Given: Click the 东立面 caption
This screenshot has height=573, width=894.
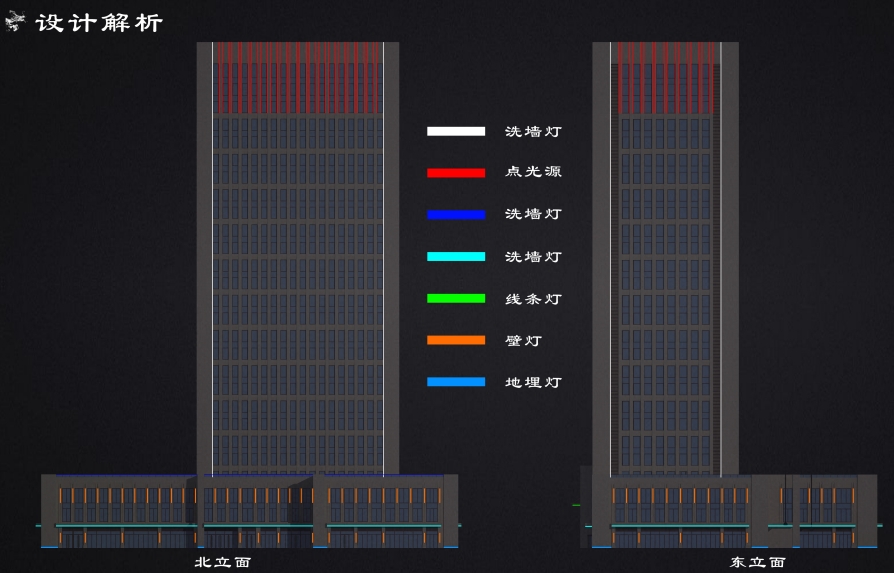Looking at the screenshot, I should tap(757, 562).
